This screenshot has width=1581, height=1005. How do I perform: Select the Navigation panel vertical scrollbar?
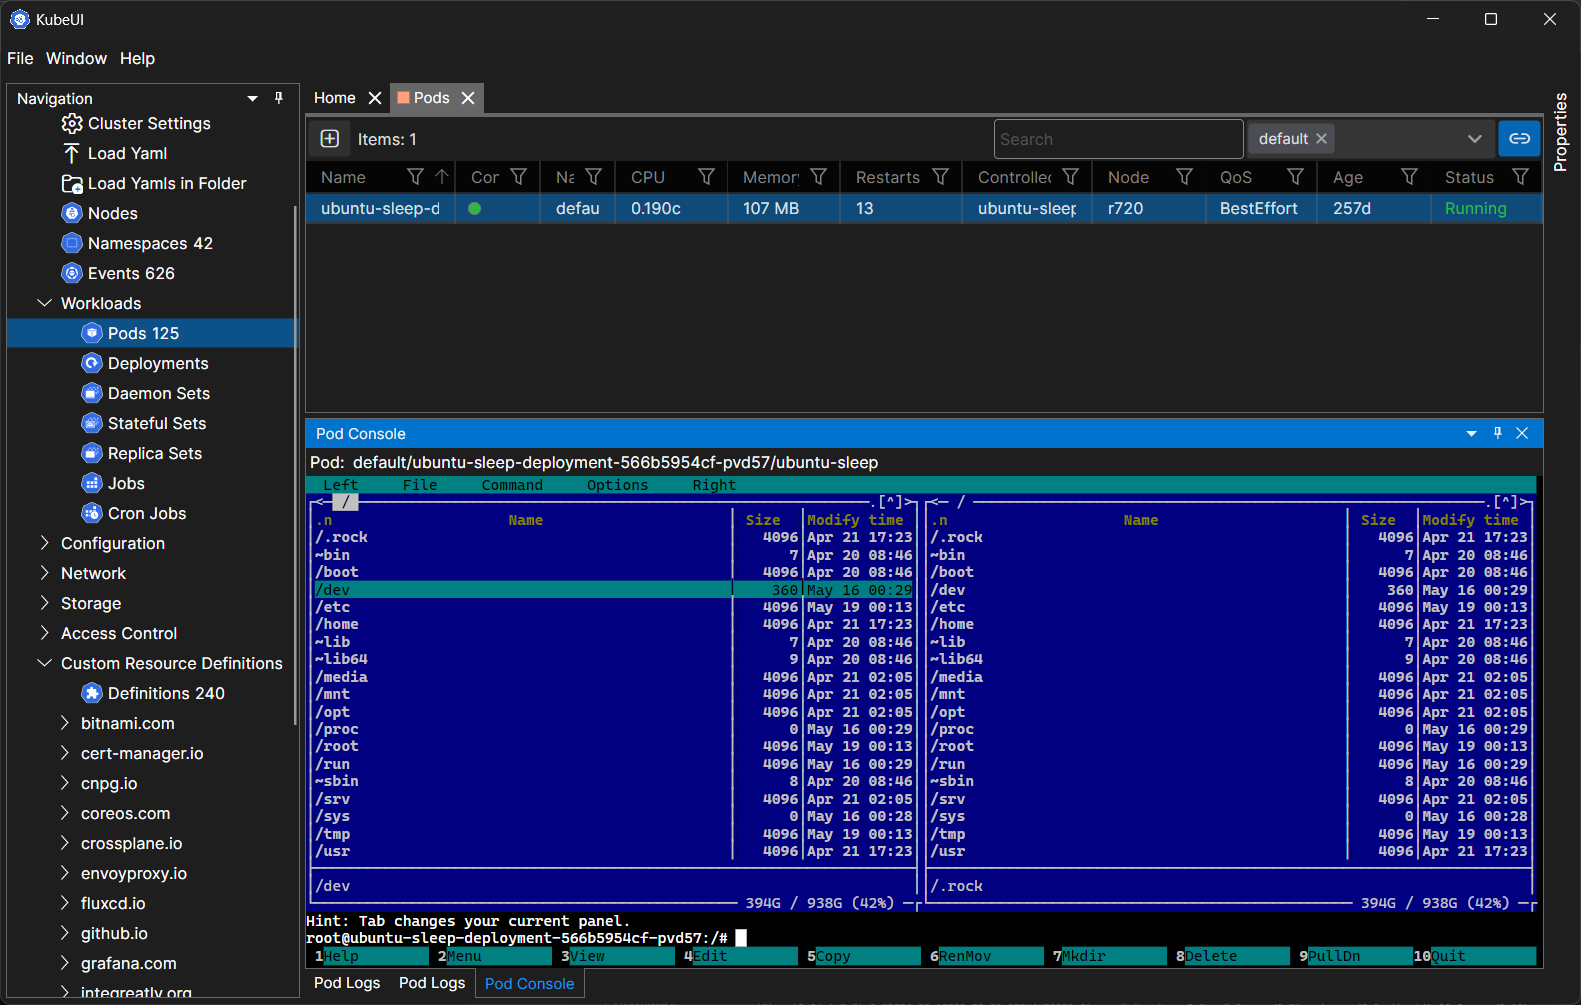pyautogui.click(x=295, y=465)
